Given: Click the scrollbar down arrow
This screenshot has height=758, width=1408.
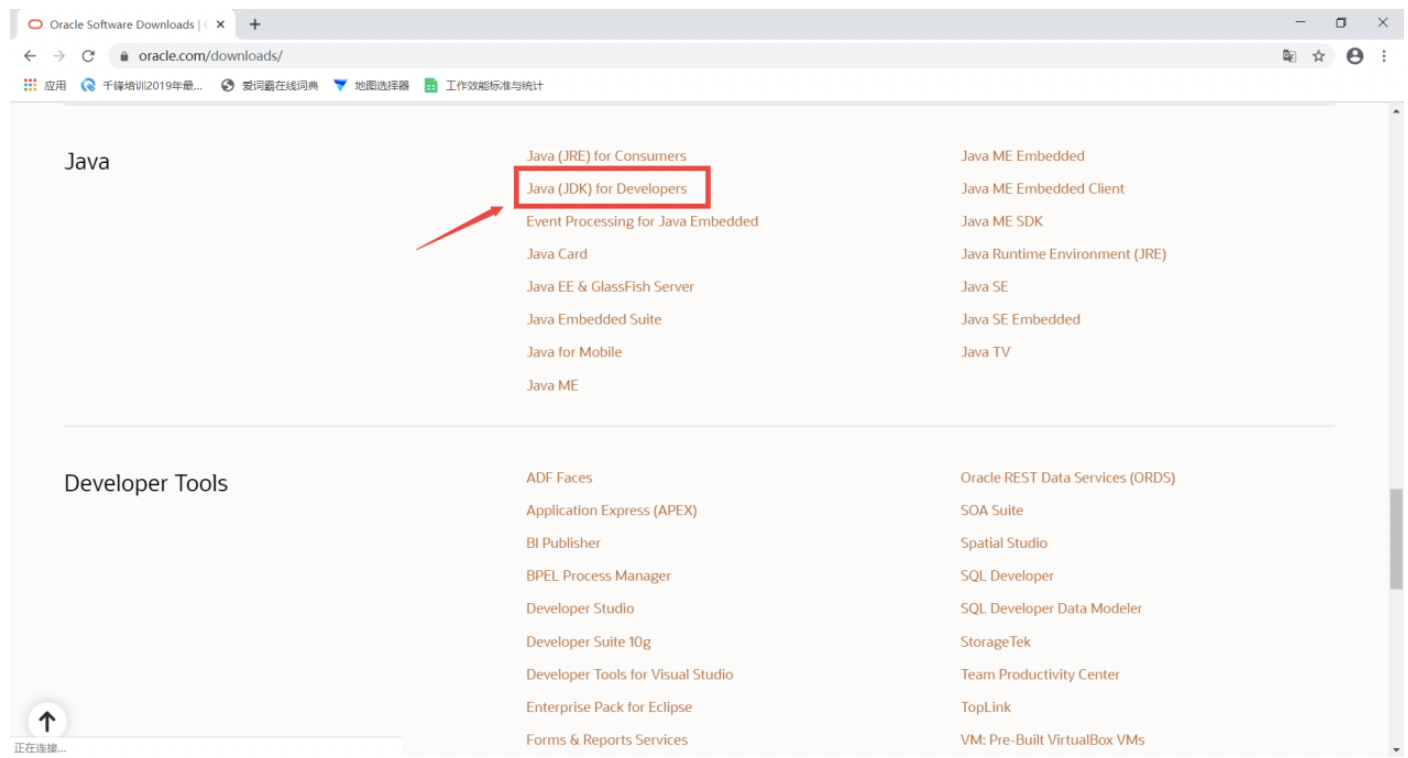Looking at the screenshot, I should (1396, 749).
